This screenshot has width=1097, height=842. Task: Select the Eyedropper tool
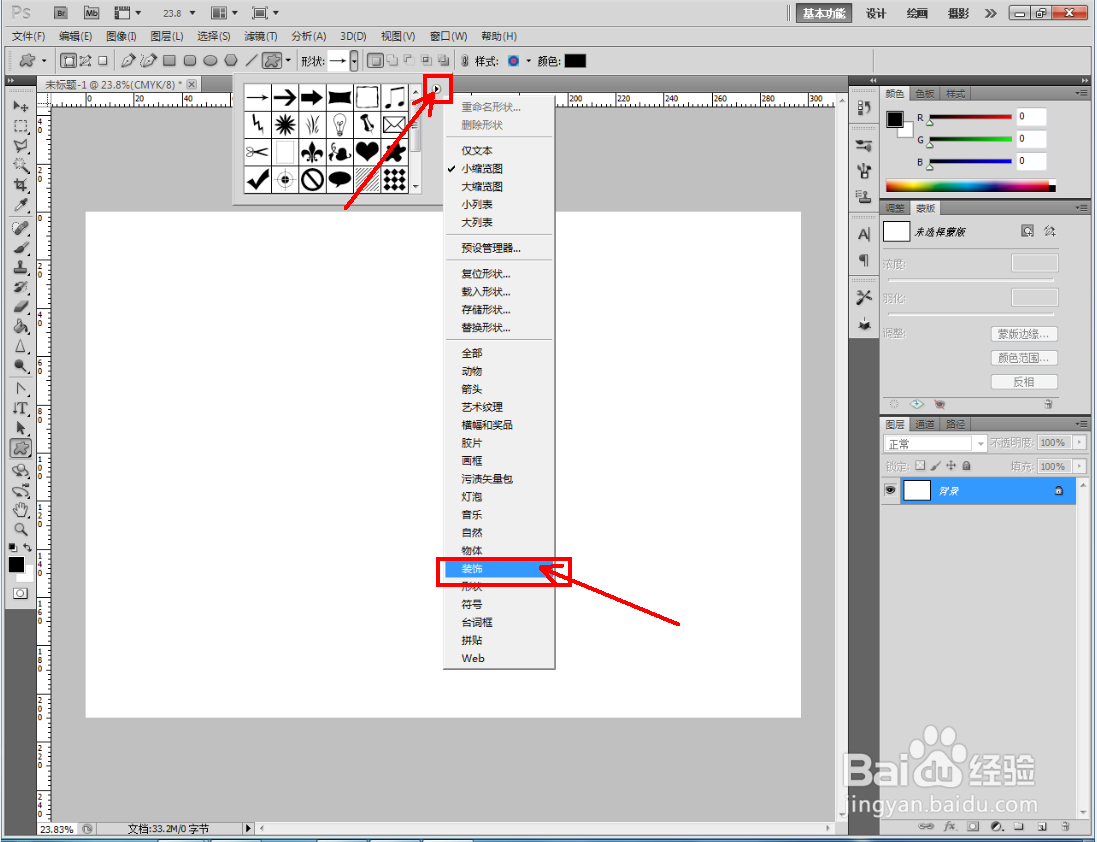[x=20, y=204]
